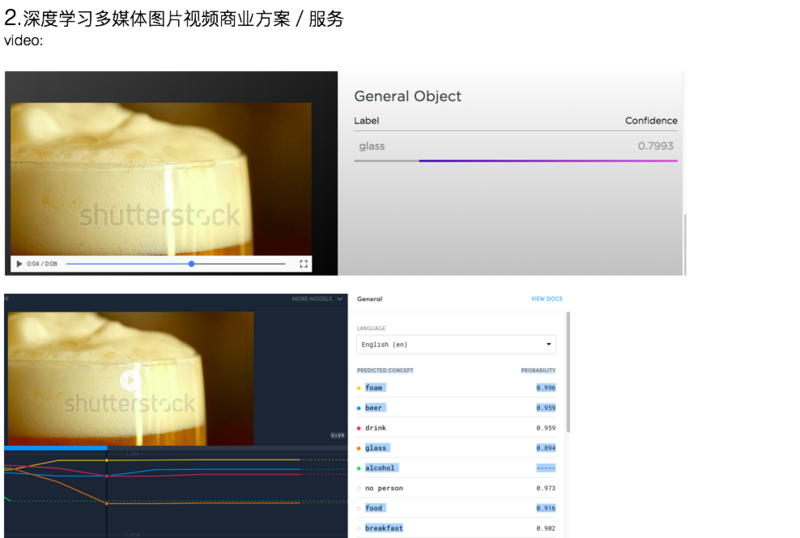Click the purple confidence bar for glass
Image resolution: width=800 pixels, height=538 pixels.
tap(548, 161)
